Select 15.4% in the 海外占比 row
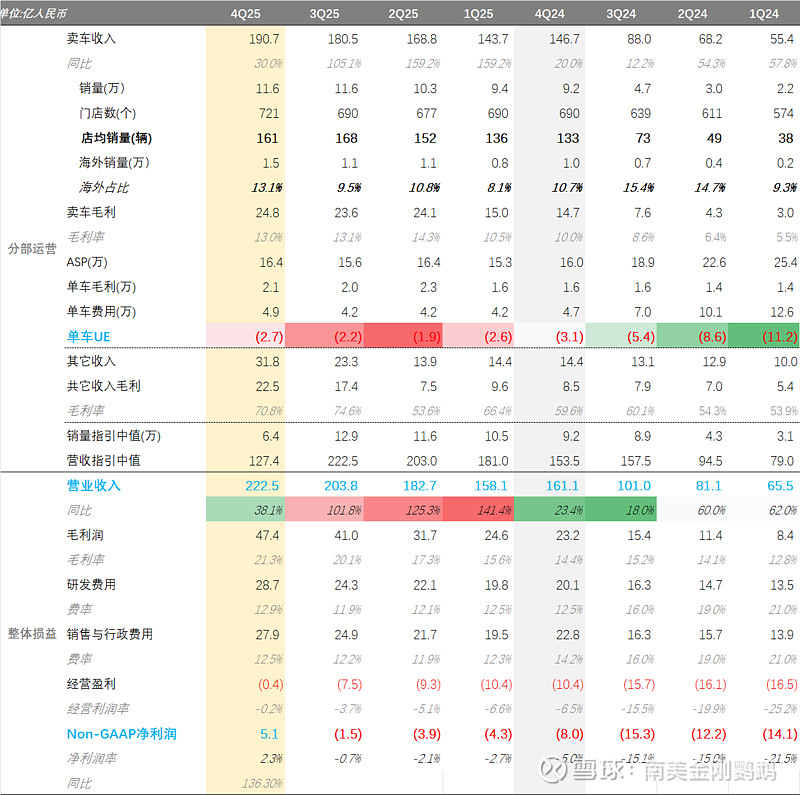Screen dimensions: 800x795 click(x=638, y=188)
